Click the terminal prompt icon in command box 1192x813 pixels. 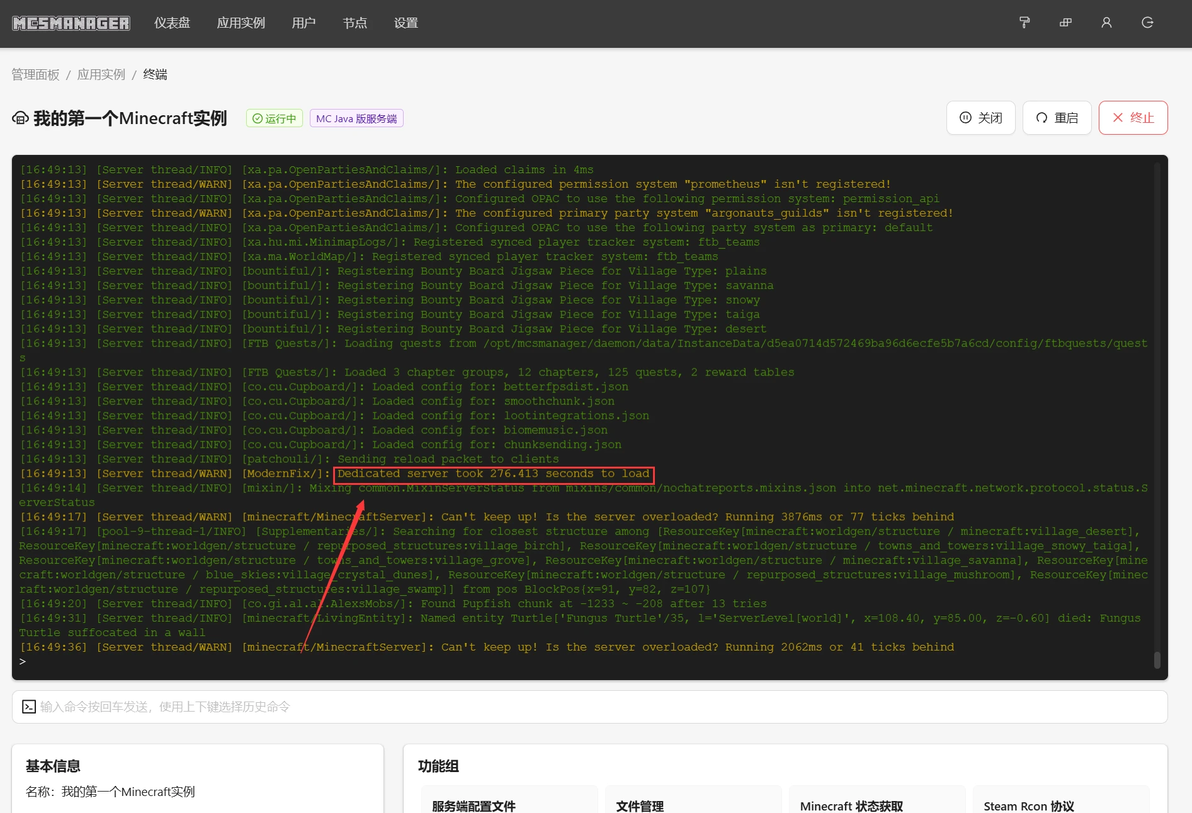(29, 707)
